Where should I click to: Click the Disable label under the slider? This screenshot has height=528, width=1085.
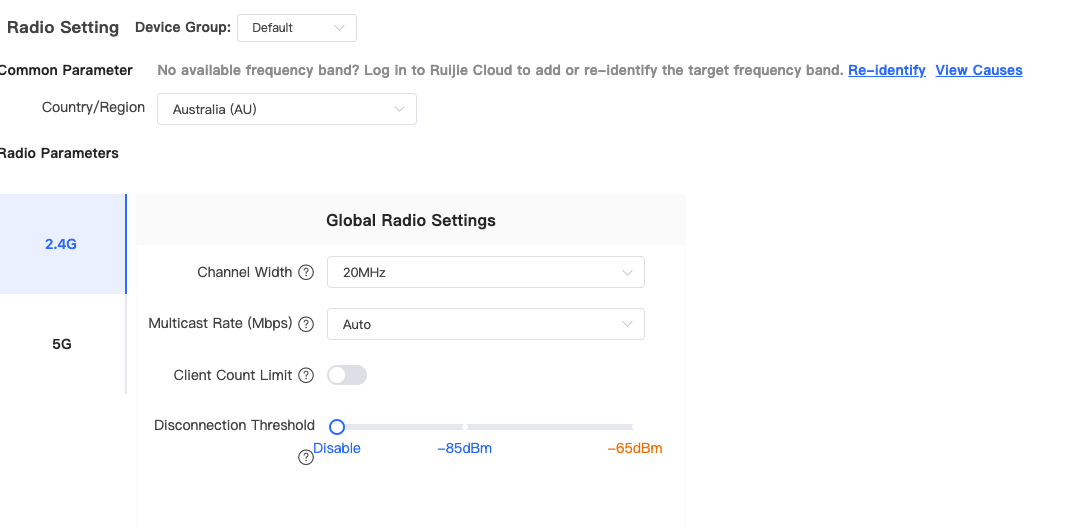point(337,448)
